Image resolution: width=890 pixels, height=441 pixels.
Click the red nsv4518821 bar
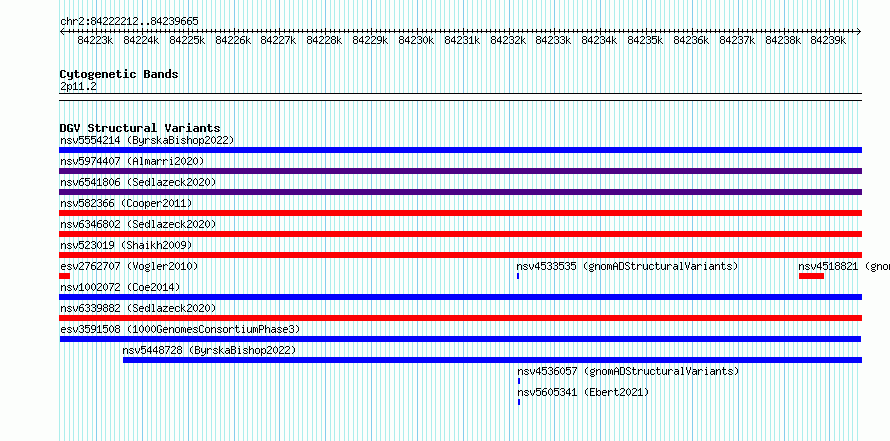(811, 276)
